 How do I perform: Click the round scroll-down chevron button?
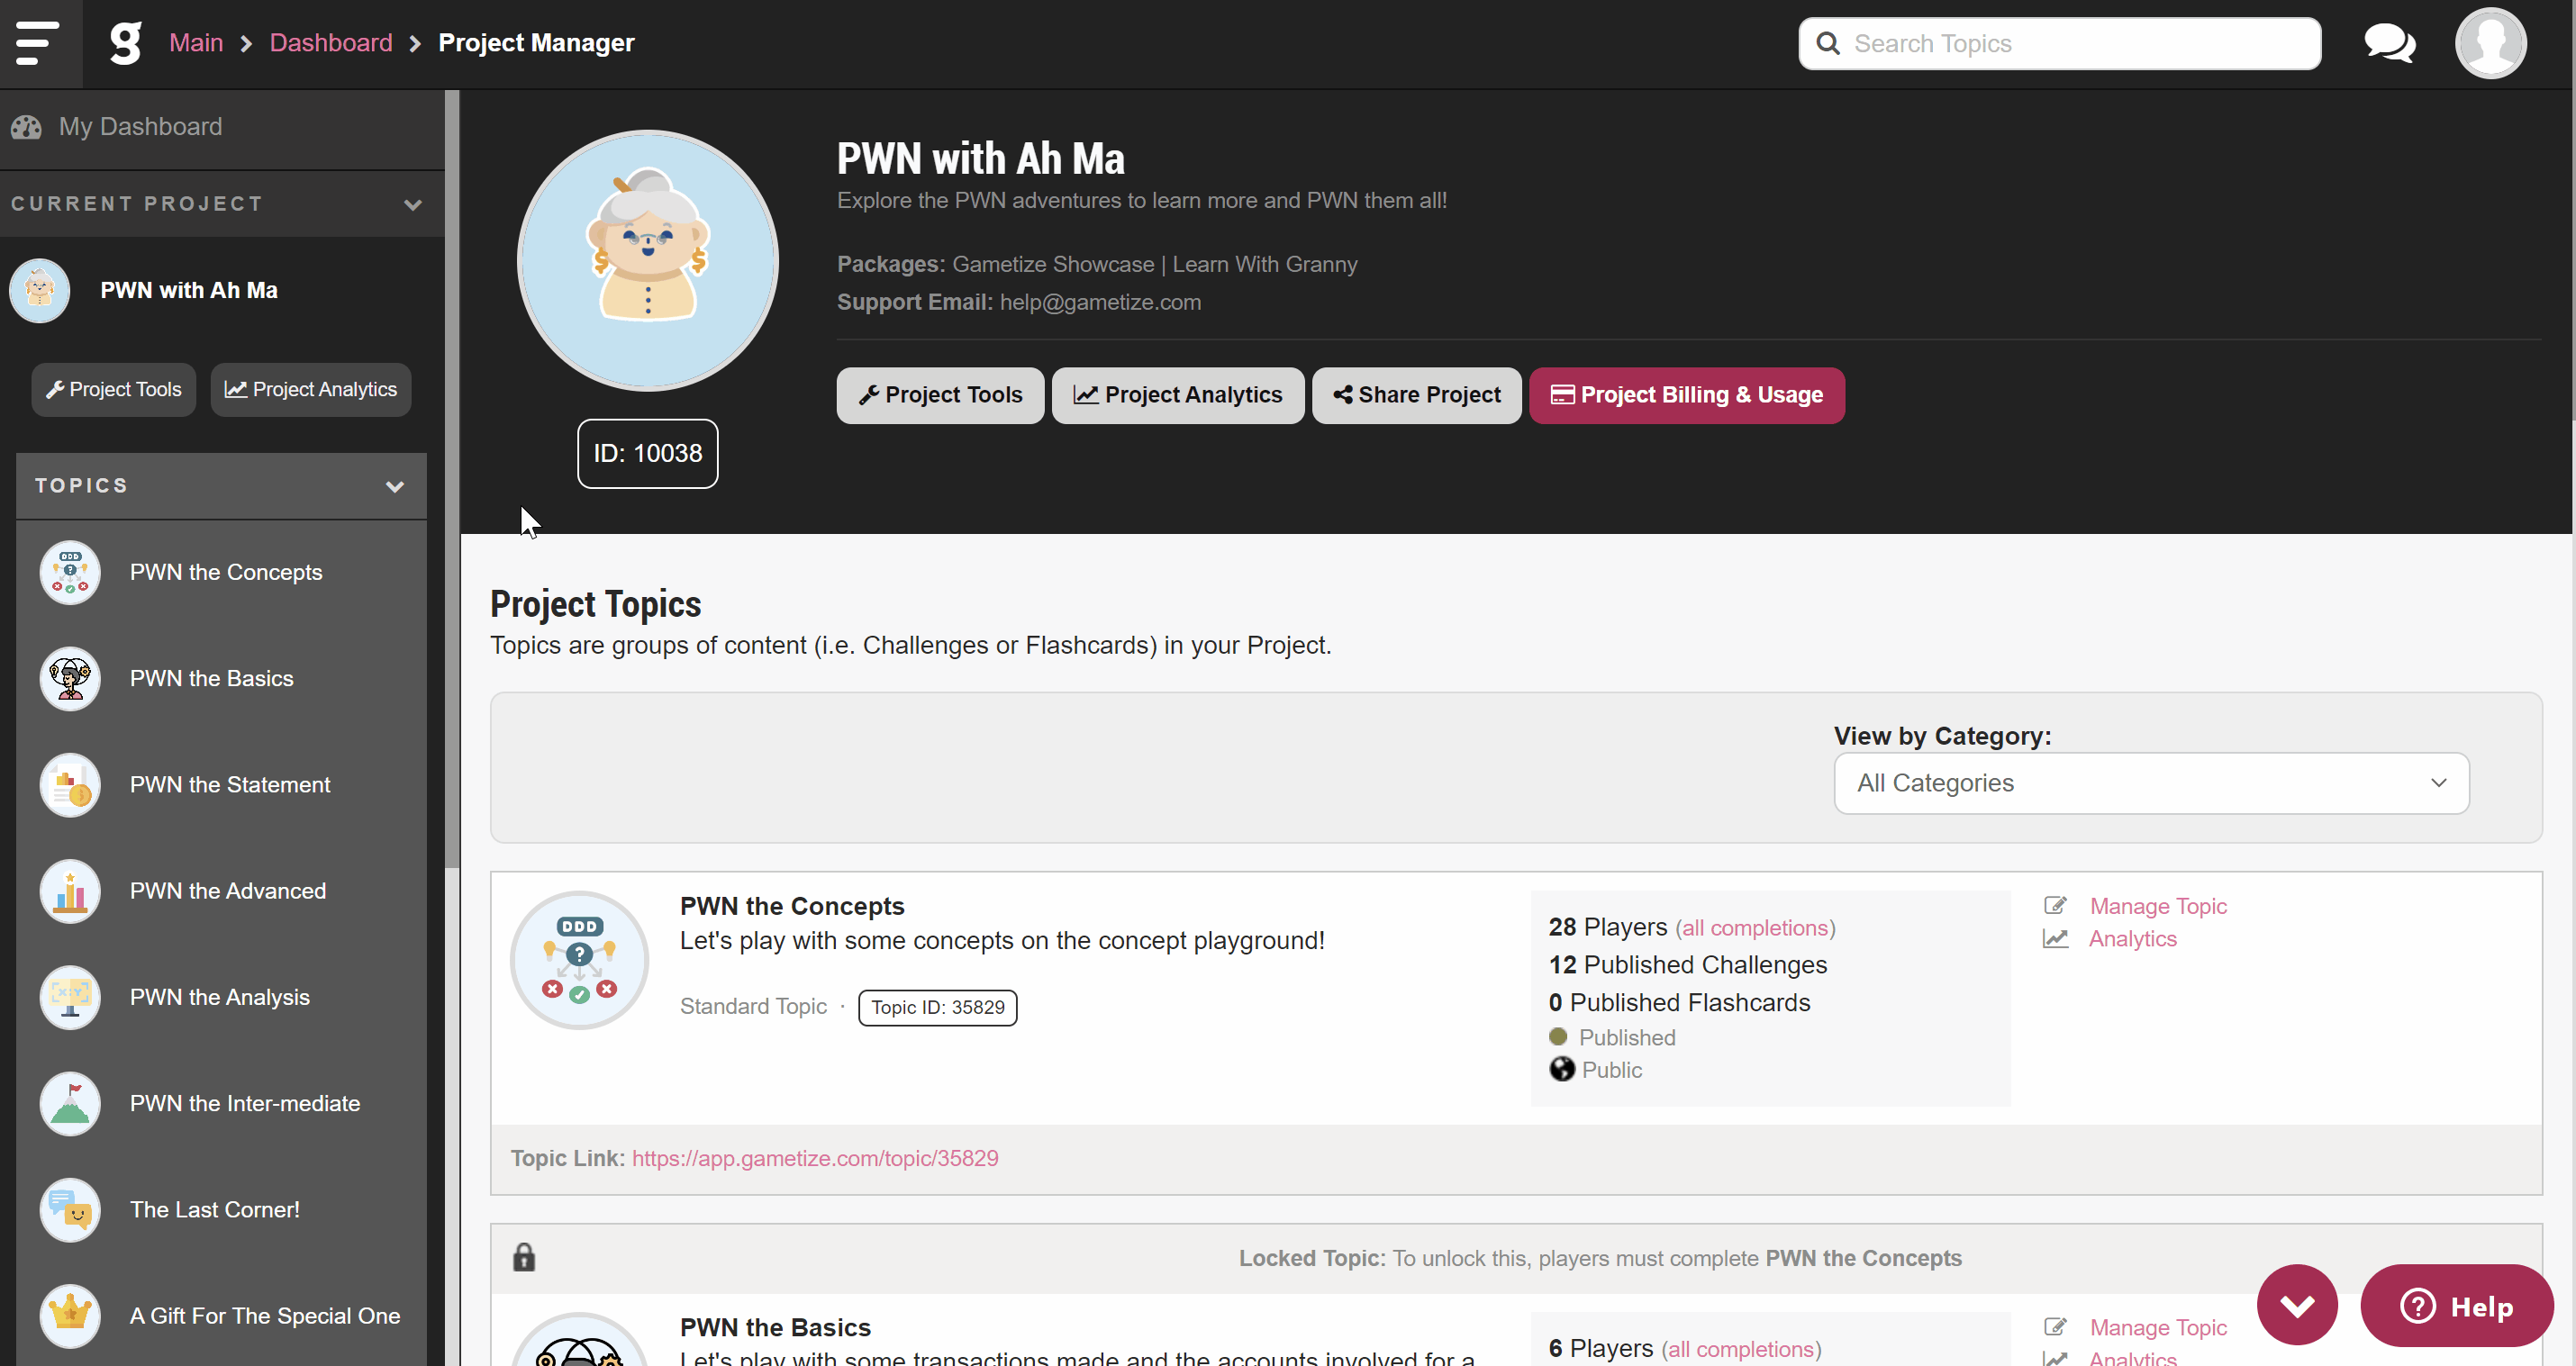[x=2297, y=1305]
